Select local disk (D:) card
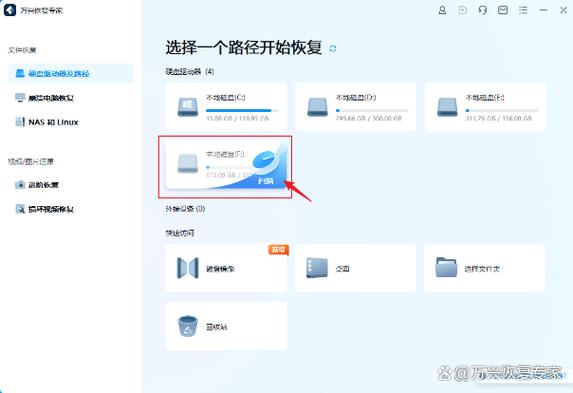 [x=356, y=107]
